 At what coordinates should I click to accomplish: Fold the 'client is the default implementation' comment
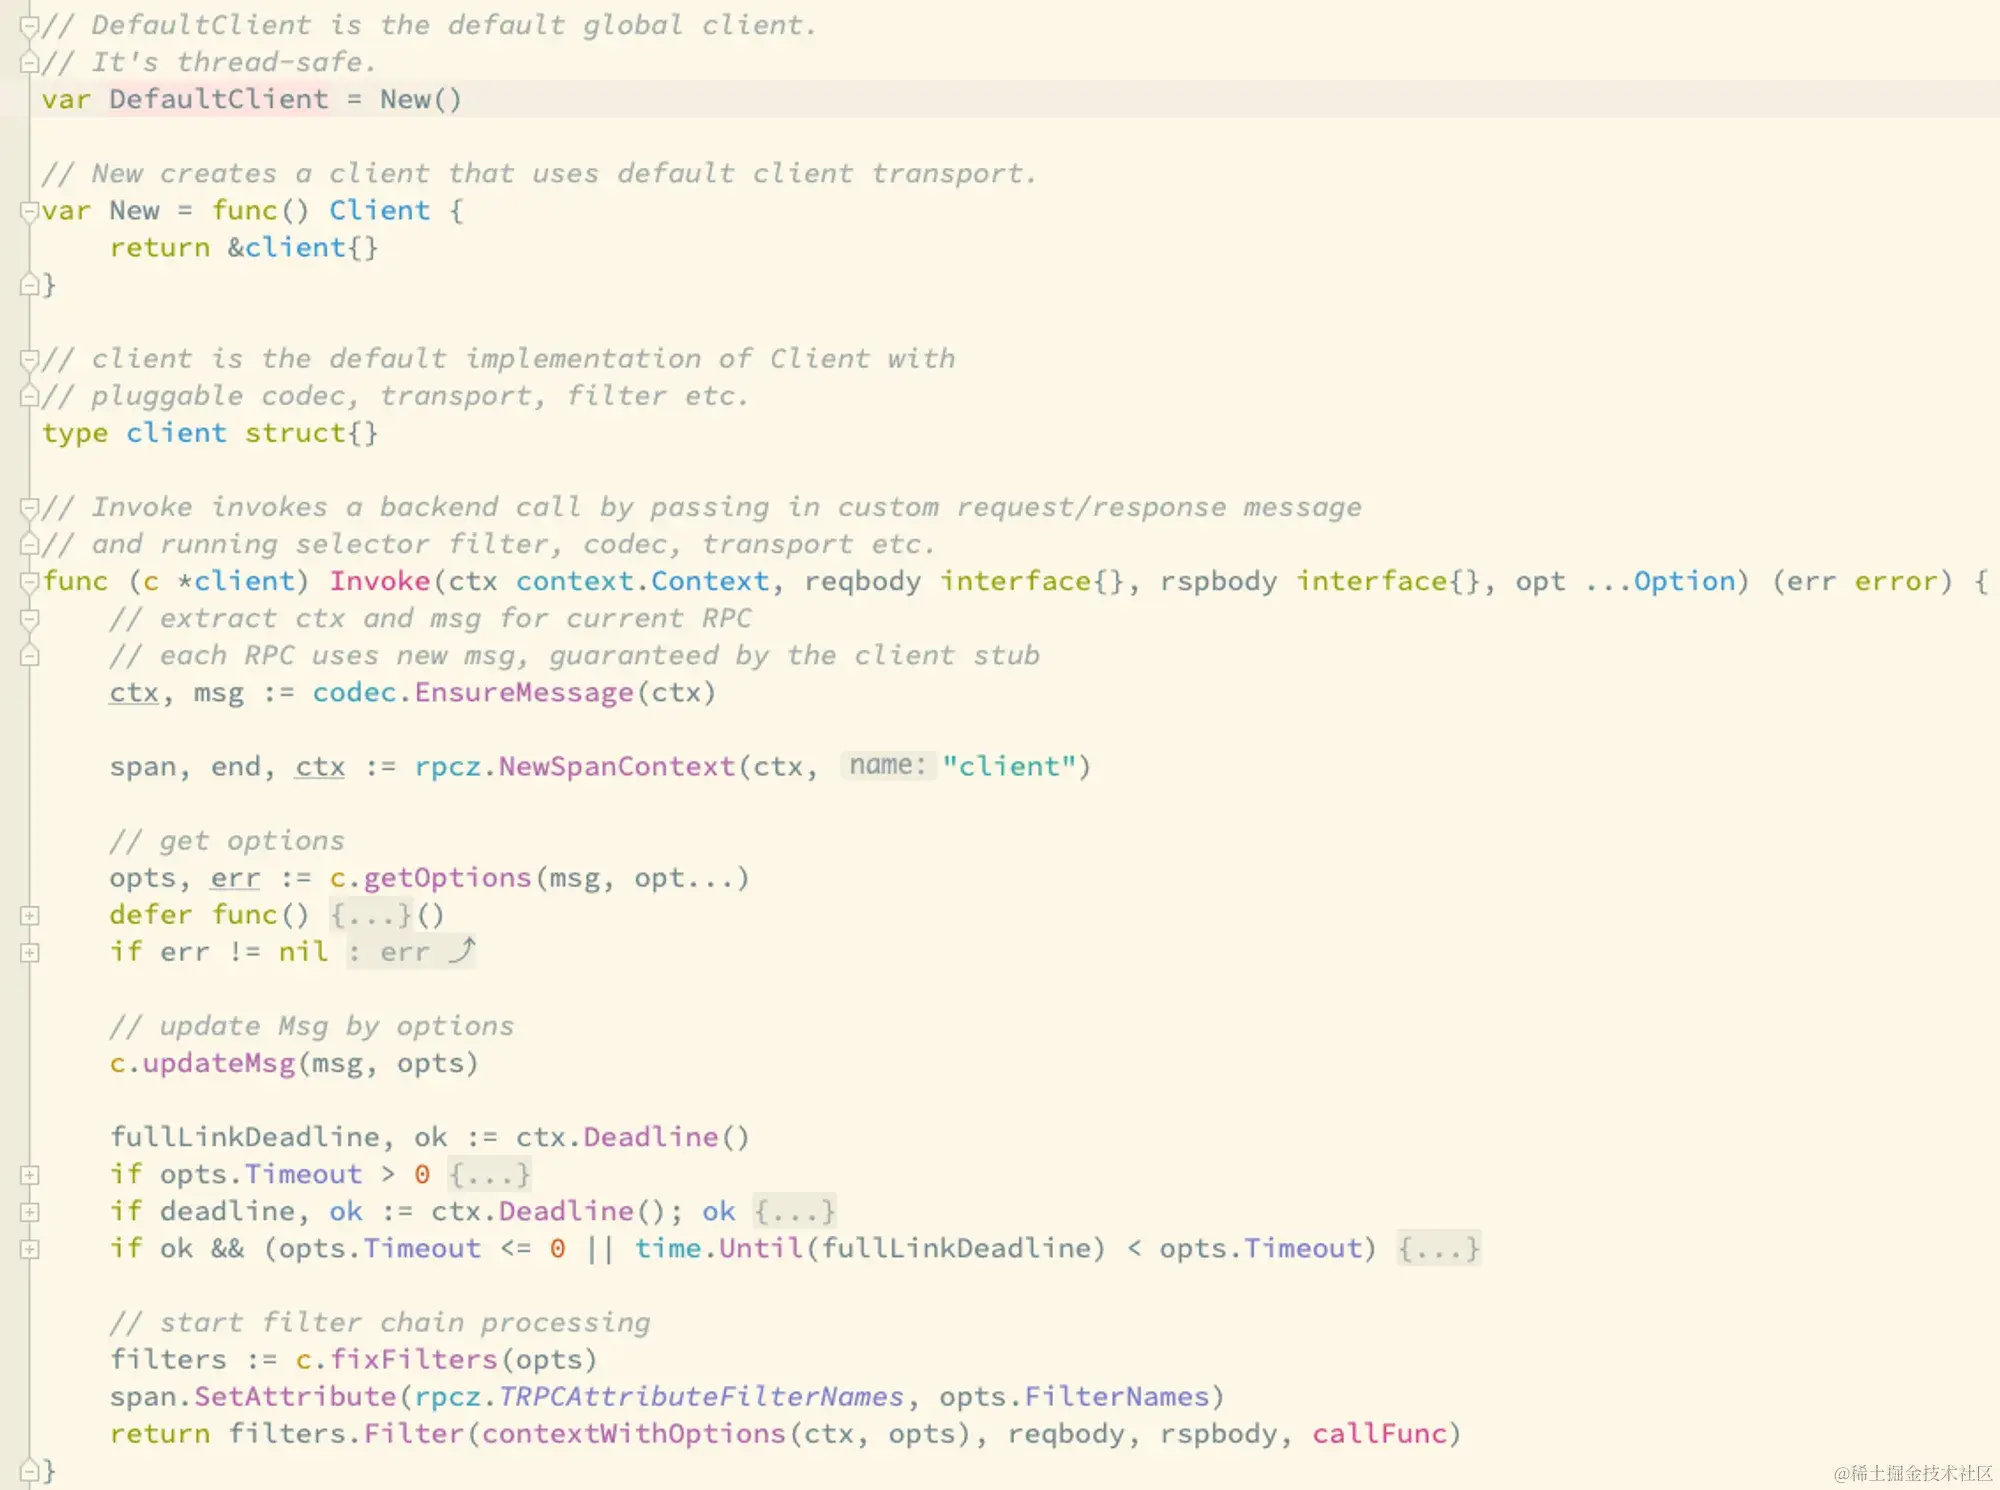[x=30, y=360]
